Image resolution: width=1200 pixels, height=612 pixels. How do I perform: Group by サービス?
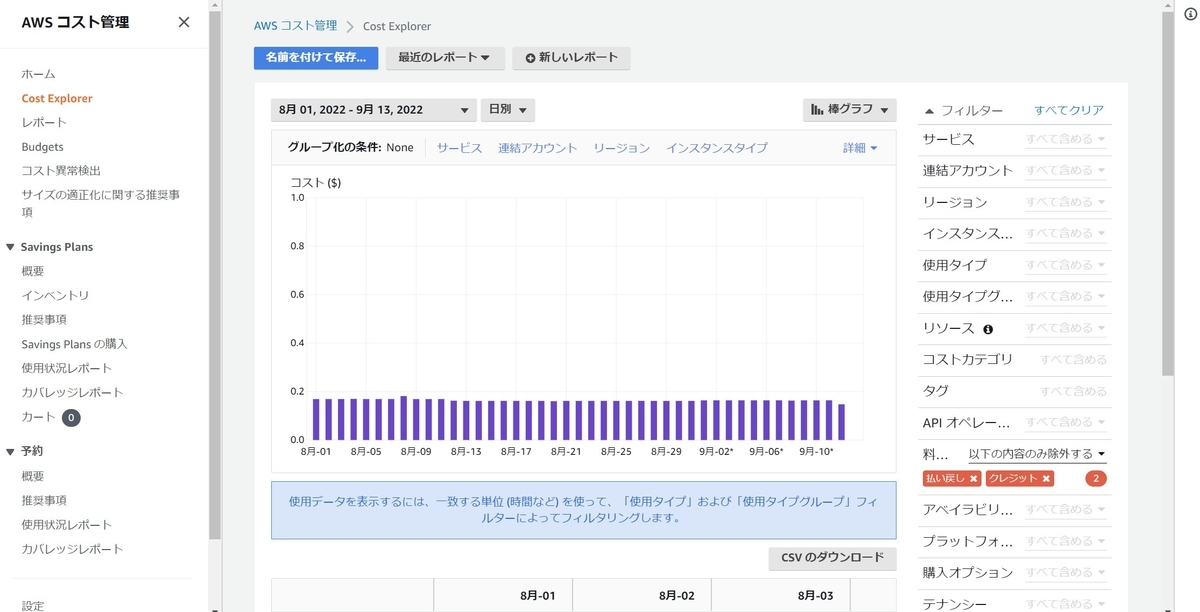coord(459,148)
